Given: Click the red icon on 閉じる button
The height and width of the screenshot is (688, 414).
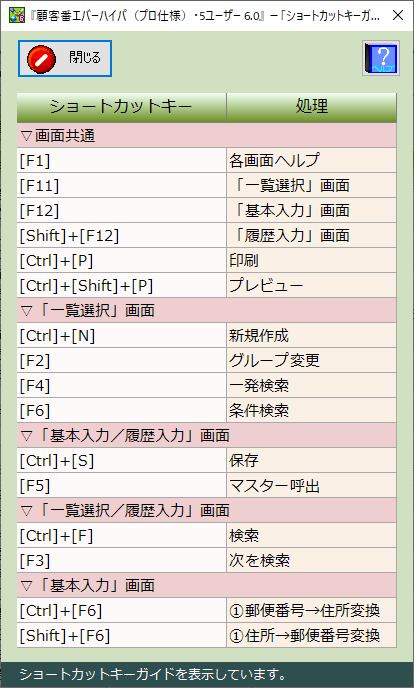Looking at the screenshot, I should point(42,58).
